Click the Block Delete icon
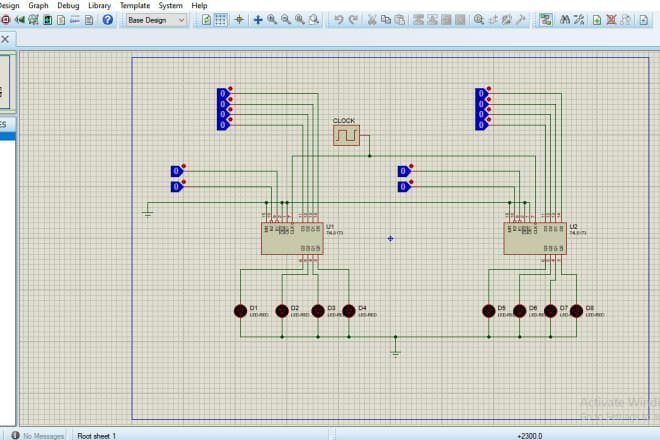Screen dimensions: 660x440 click(460, 20)
